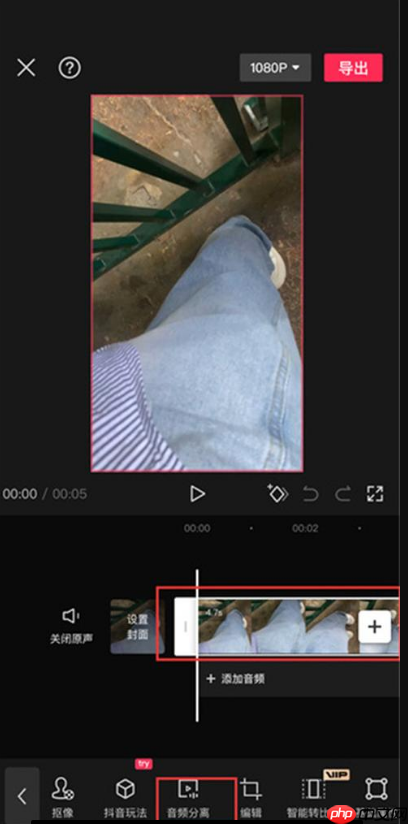The width and height of the screenshot is (408, 824).
Task: Choose the 音频分离 audio separation tool
Action: (x=188, y=797)
